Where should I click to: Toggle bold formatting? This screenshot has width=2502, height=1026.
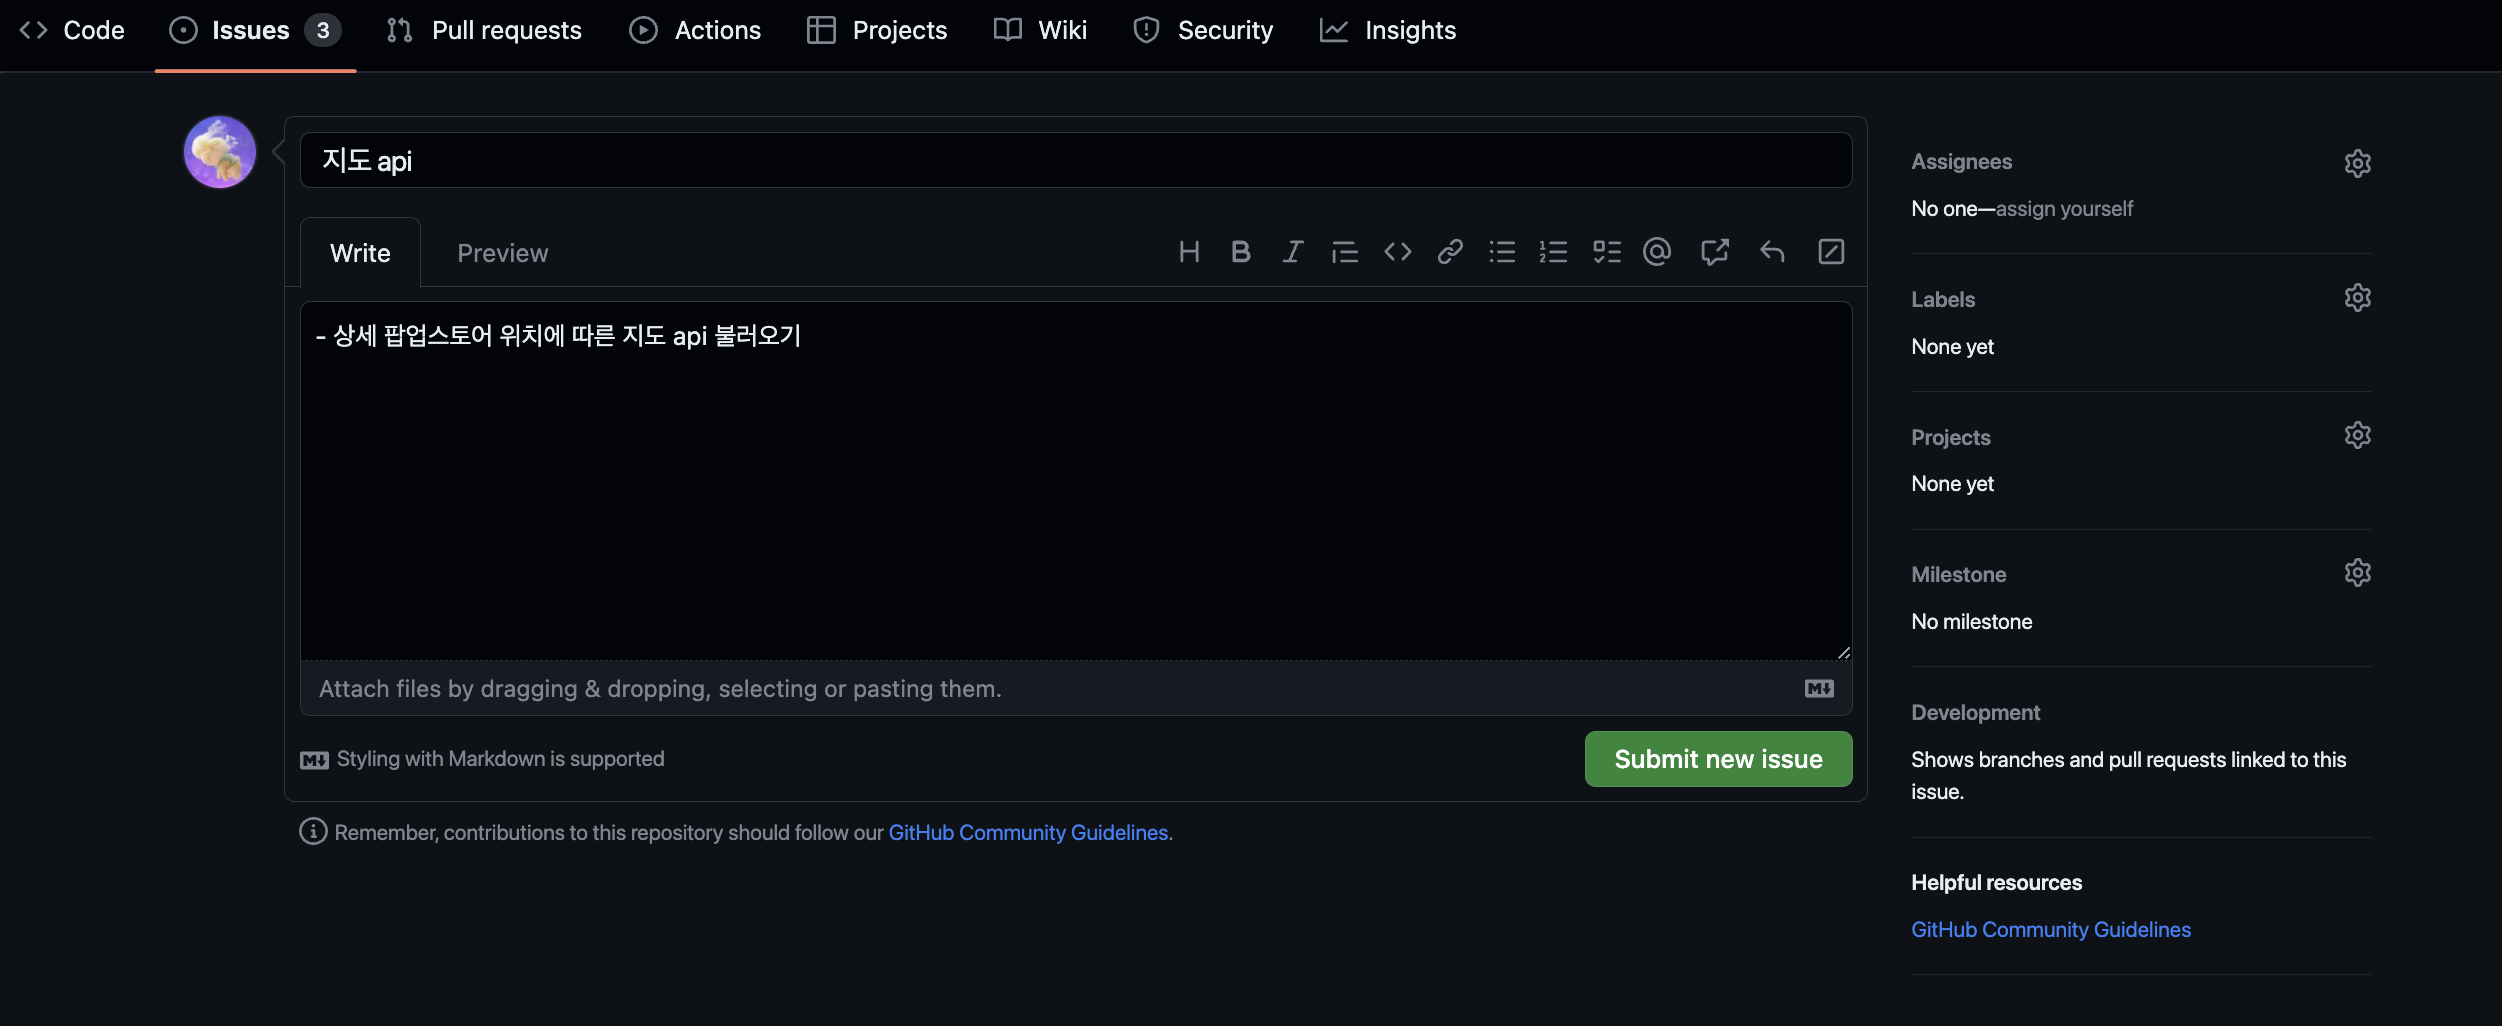1240,251
